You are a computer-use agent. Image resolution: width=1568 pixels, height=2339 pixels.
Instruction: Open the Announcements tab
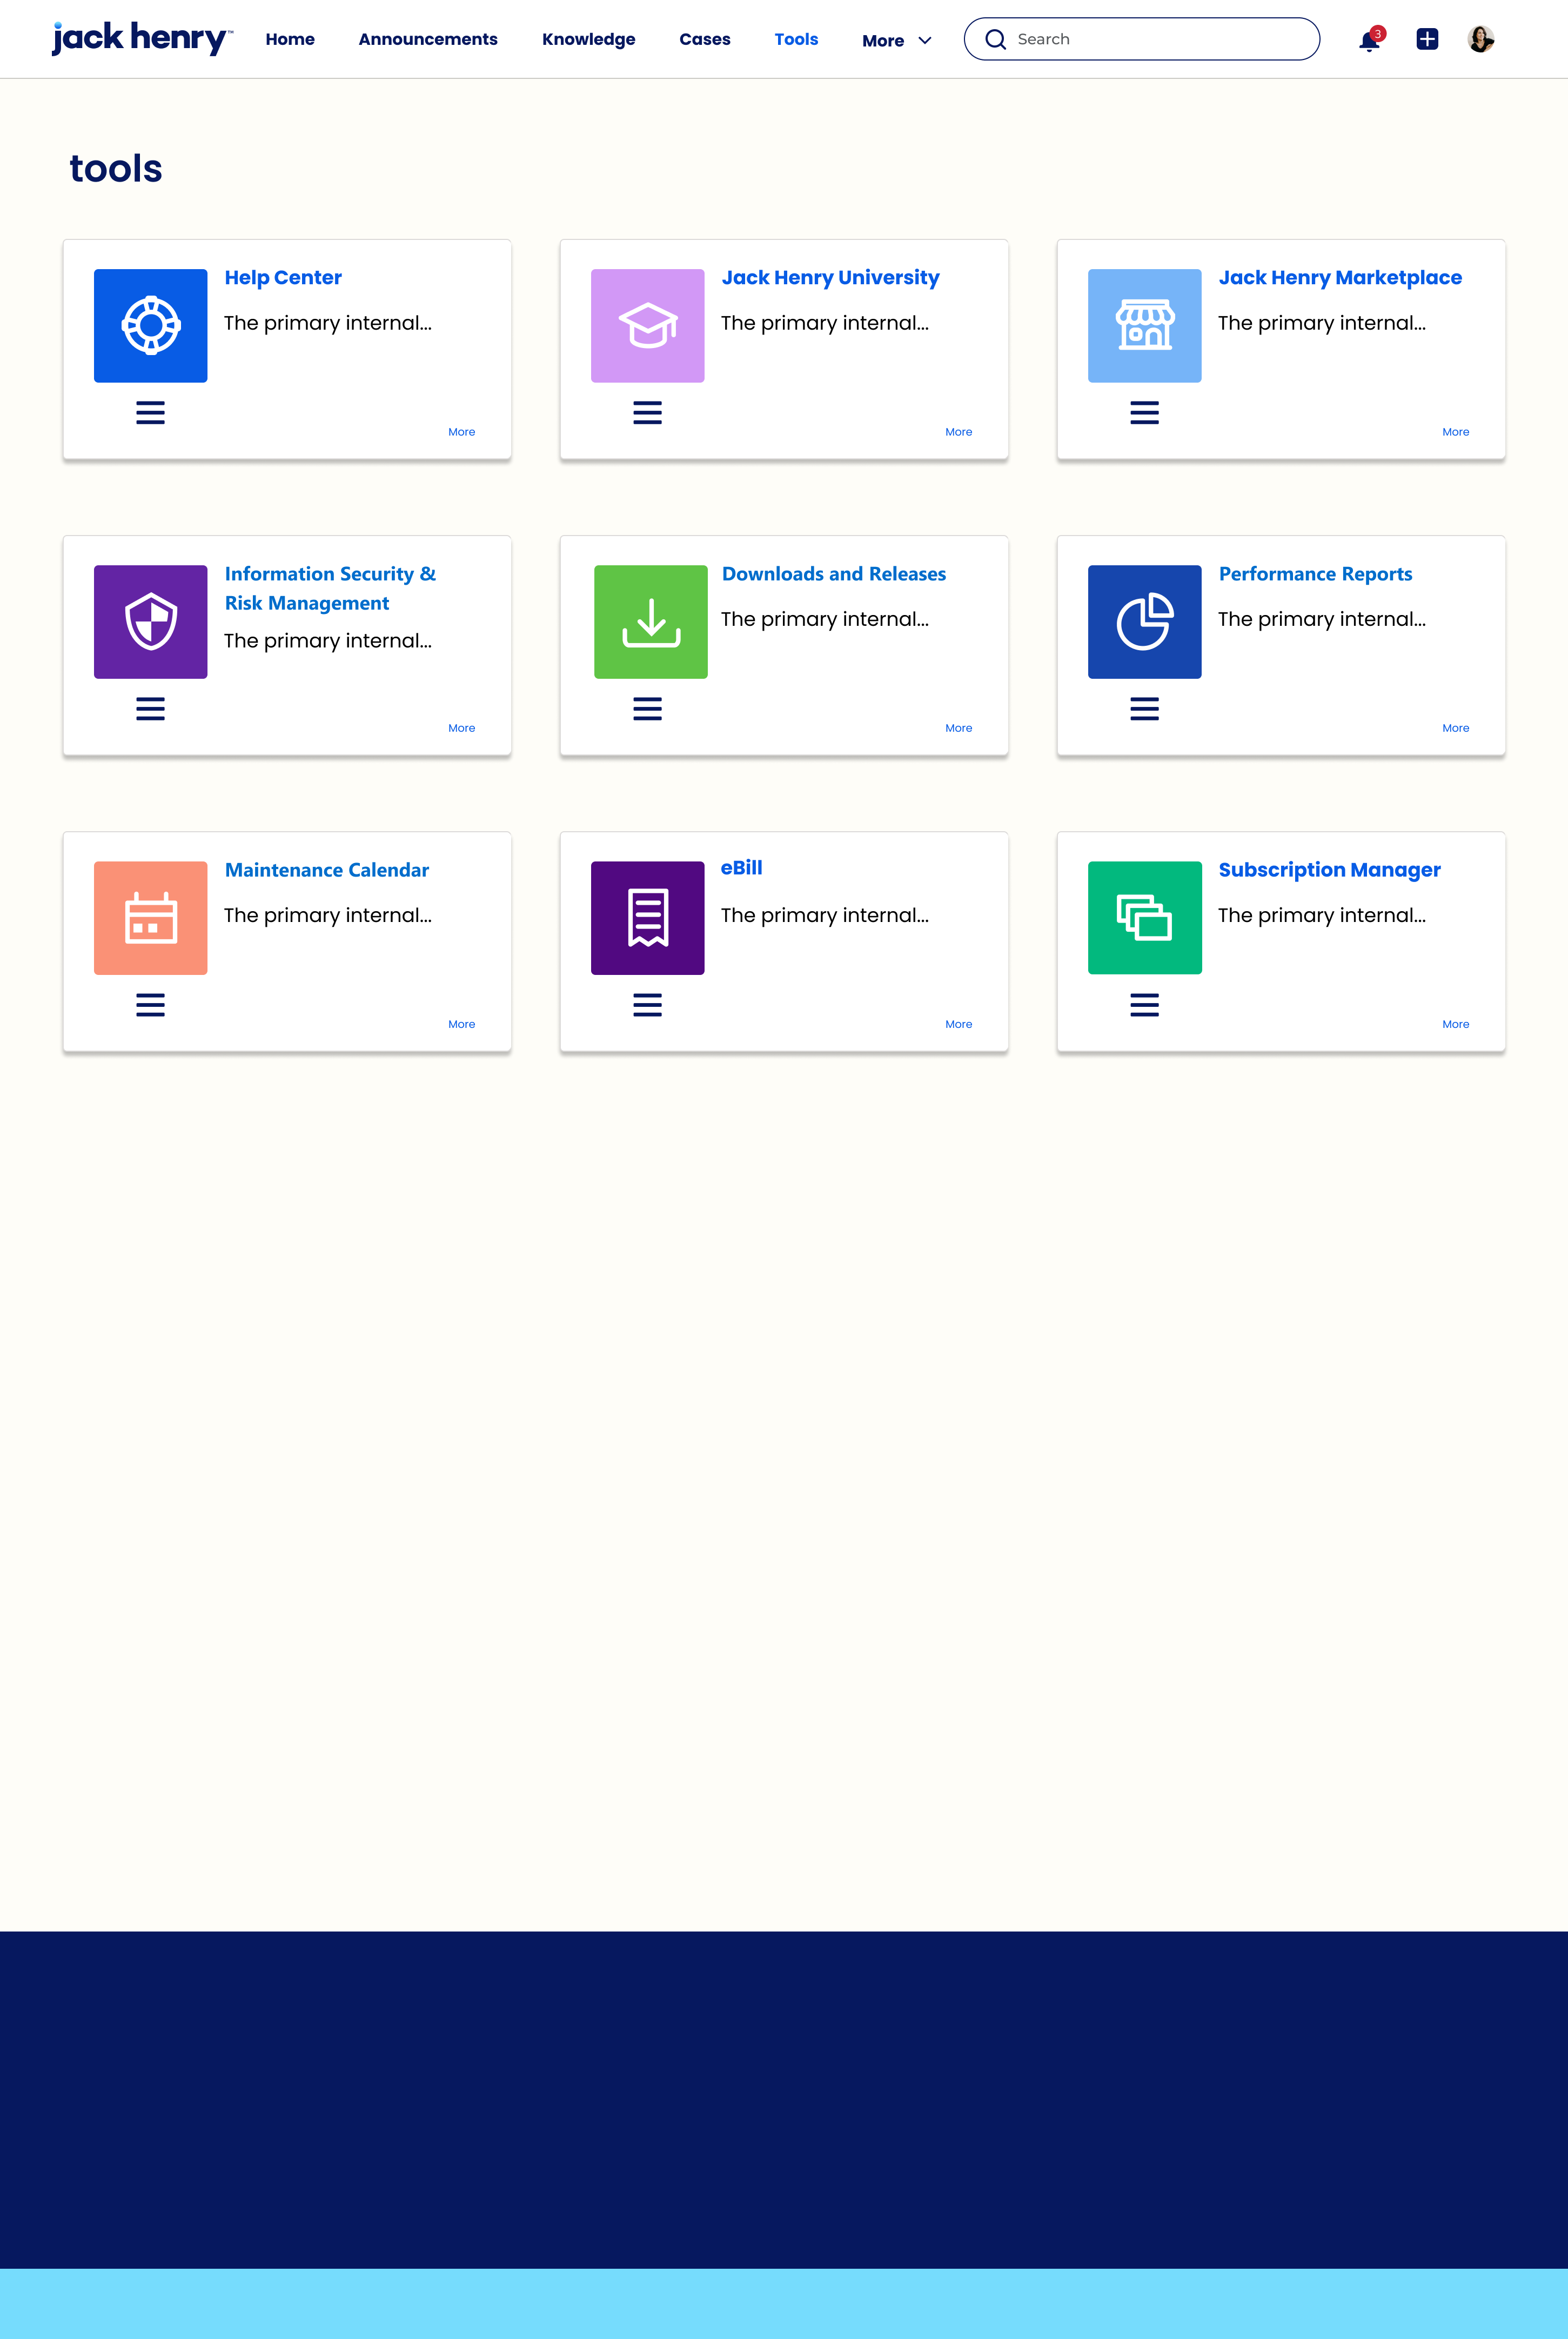[x=428, y=39]
